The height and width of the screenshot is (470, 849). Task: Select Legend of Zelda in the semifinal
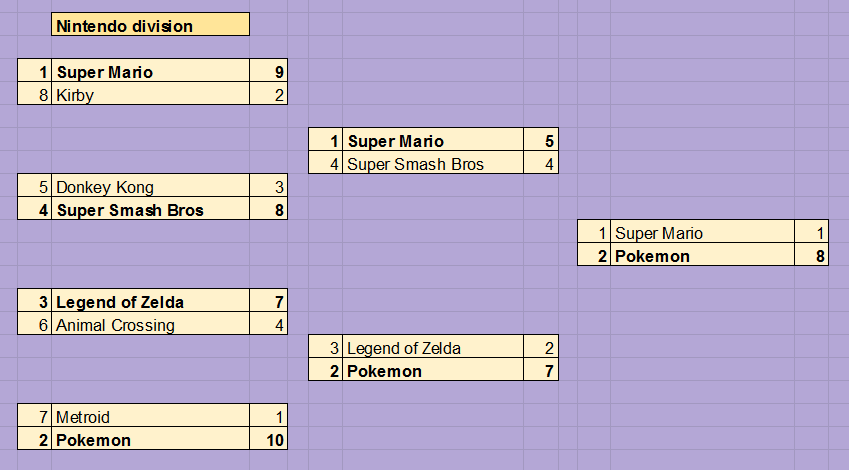(433, 347)
